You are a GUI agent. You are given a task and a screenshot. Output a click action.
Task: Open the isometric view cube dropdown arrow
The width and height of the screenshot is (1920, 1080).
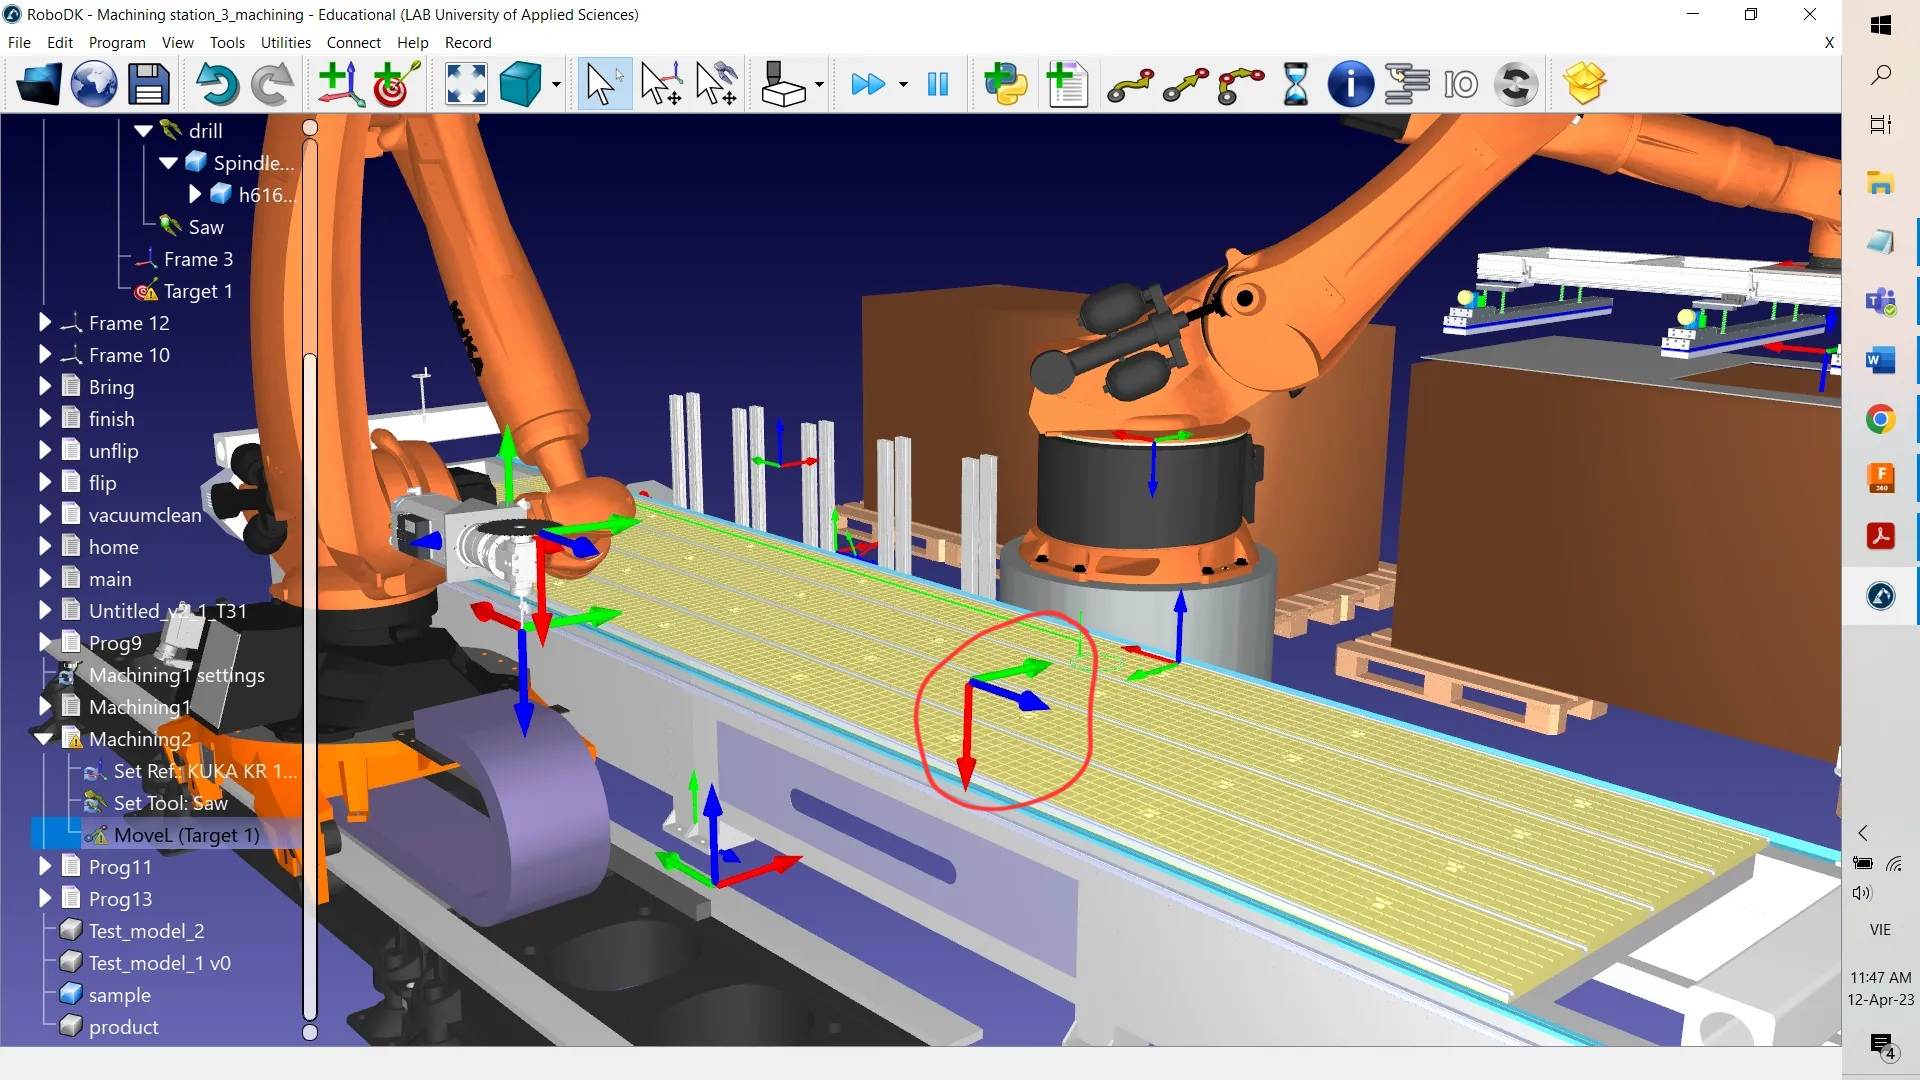(x=556, y=85)
